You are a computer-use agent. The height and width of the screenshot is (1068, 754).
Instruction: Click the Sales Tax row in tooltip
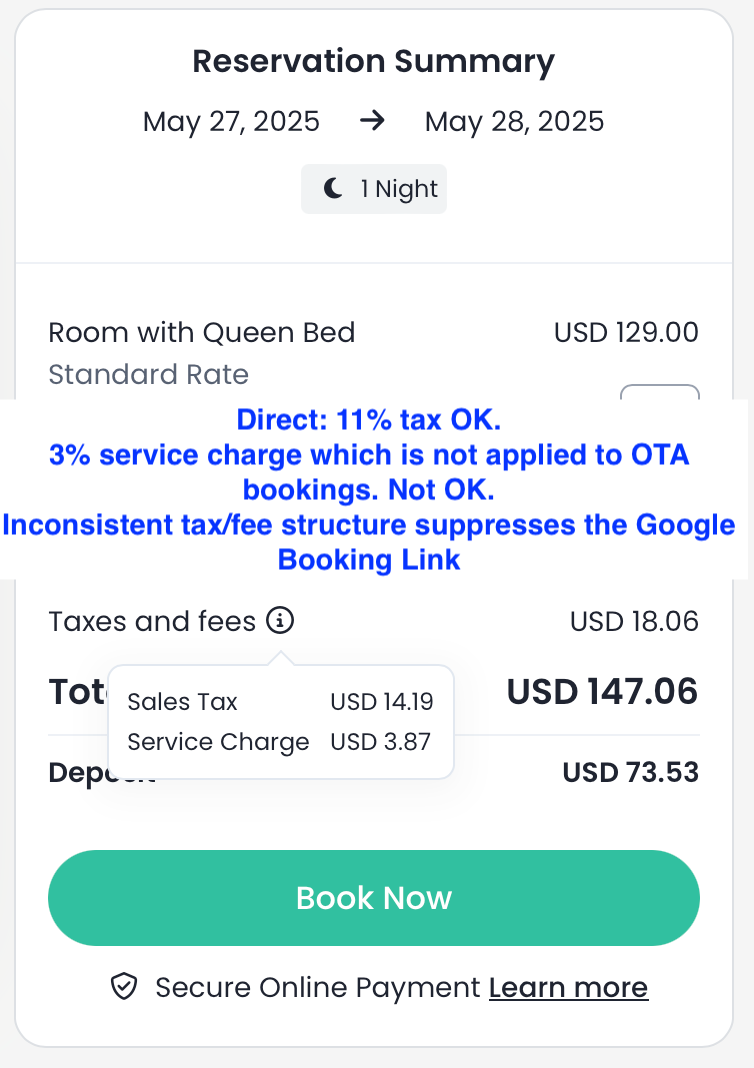[280, 702]
